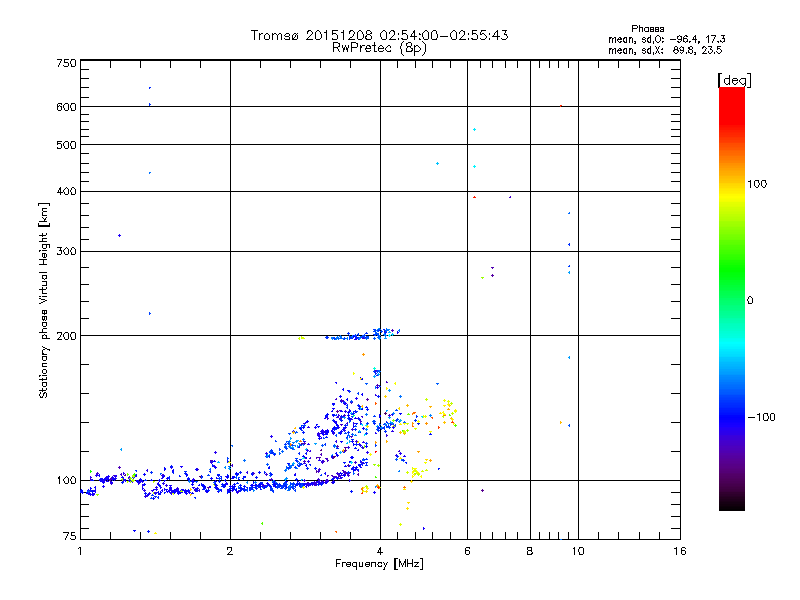Click the cyan data point near 540 km
The height and width of the screenshot is (600, 800).
coord(474,130)
